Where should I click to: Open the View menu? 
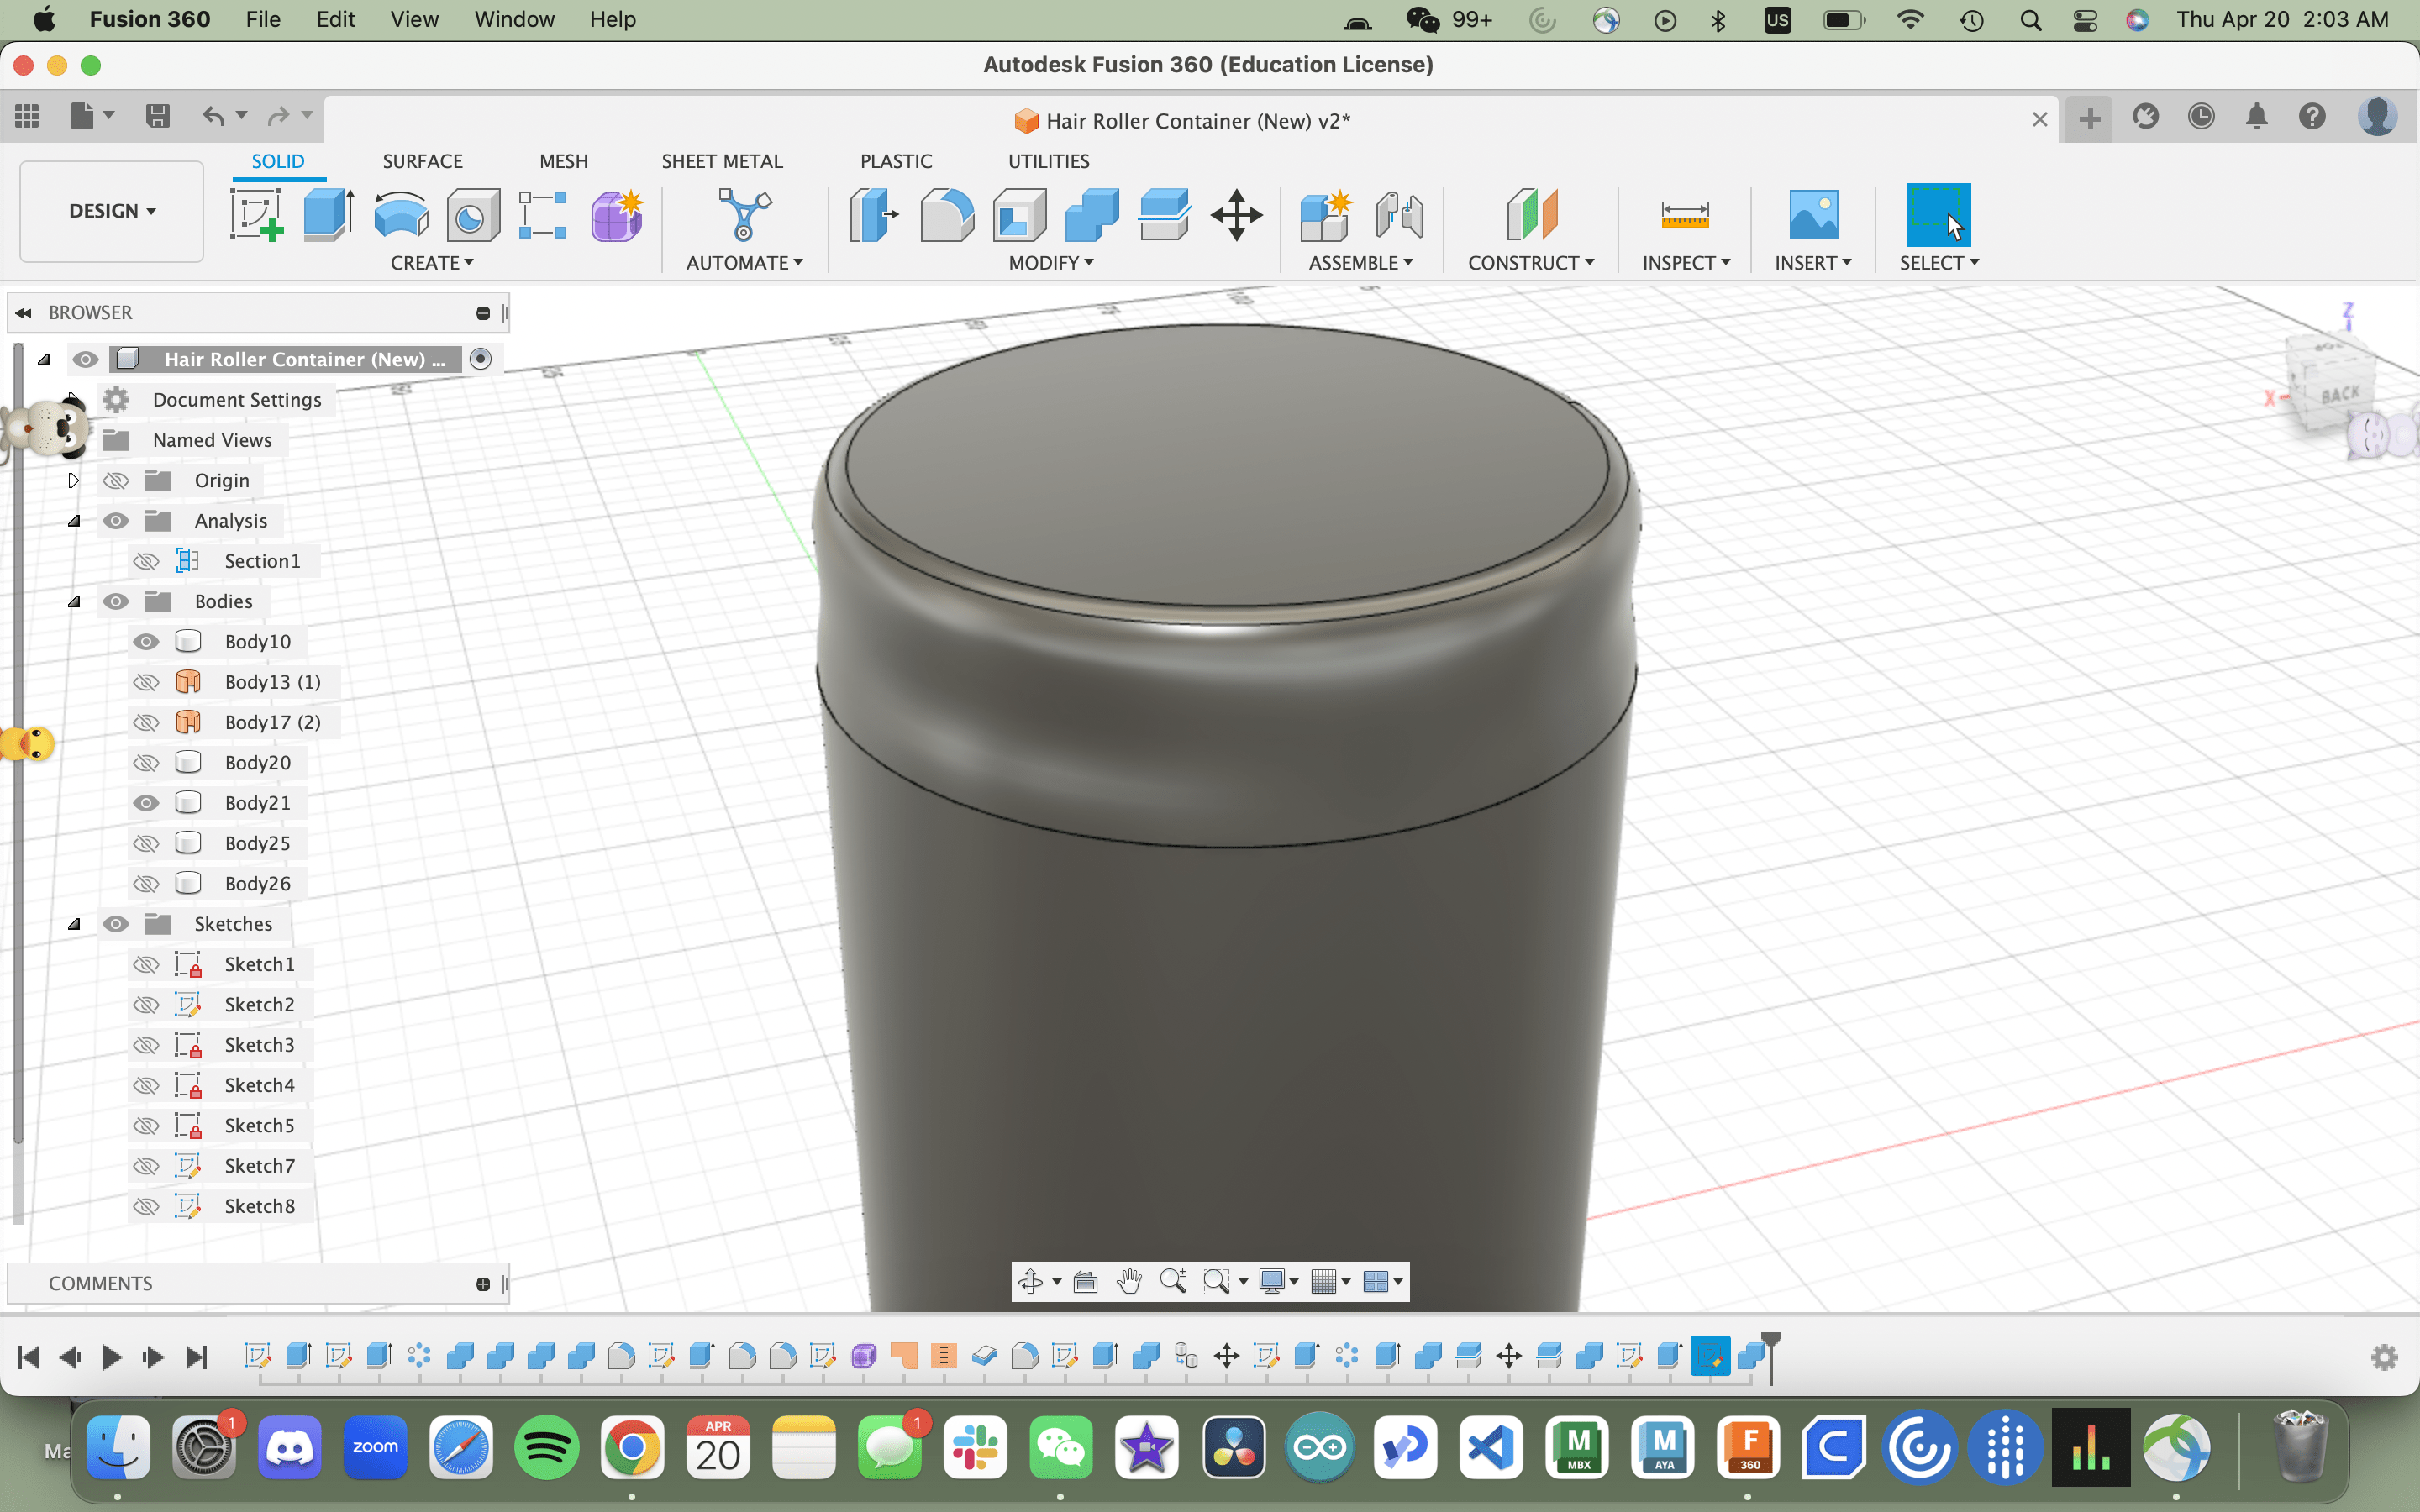click(413, 19)
